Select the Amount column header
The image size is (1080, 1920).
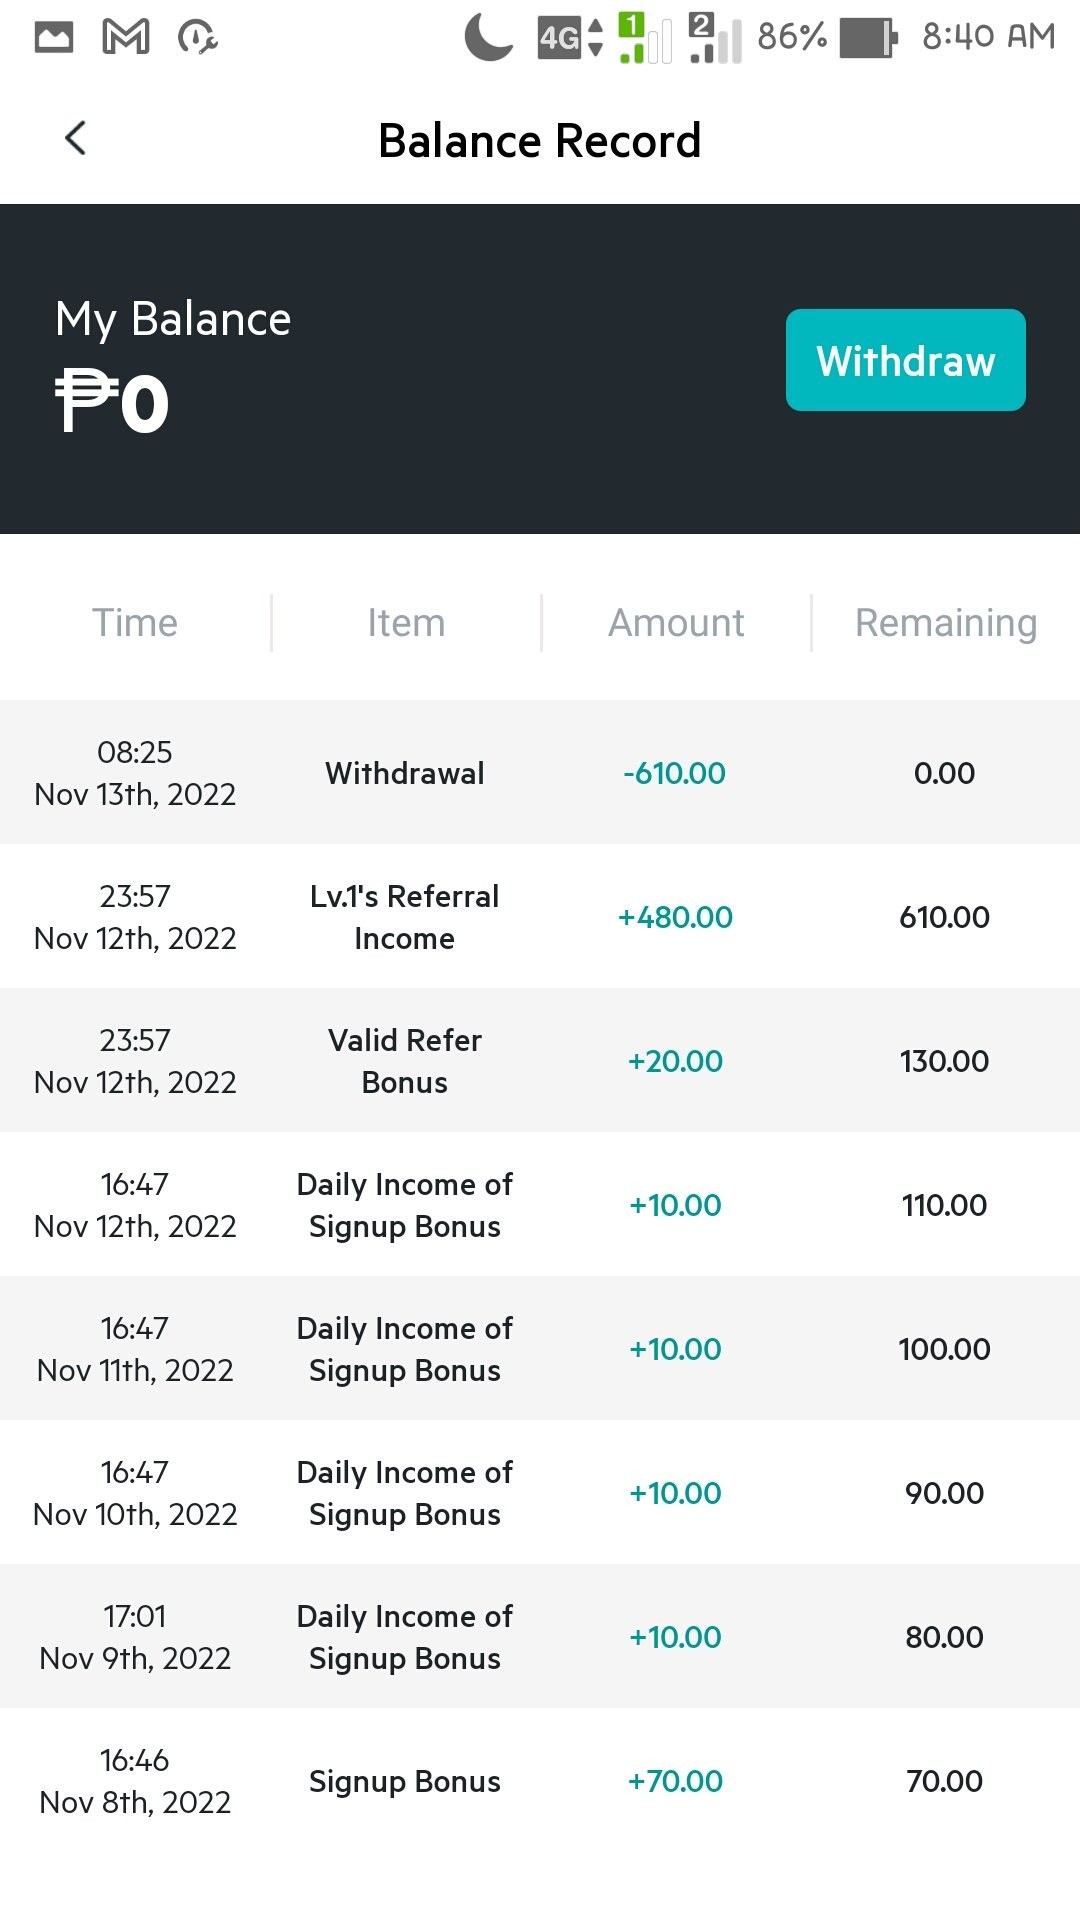pos(676,623)
